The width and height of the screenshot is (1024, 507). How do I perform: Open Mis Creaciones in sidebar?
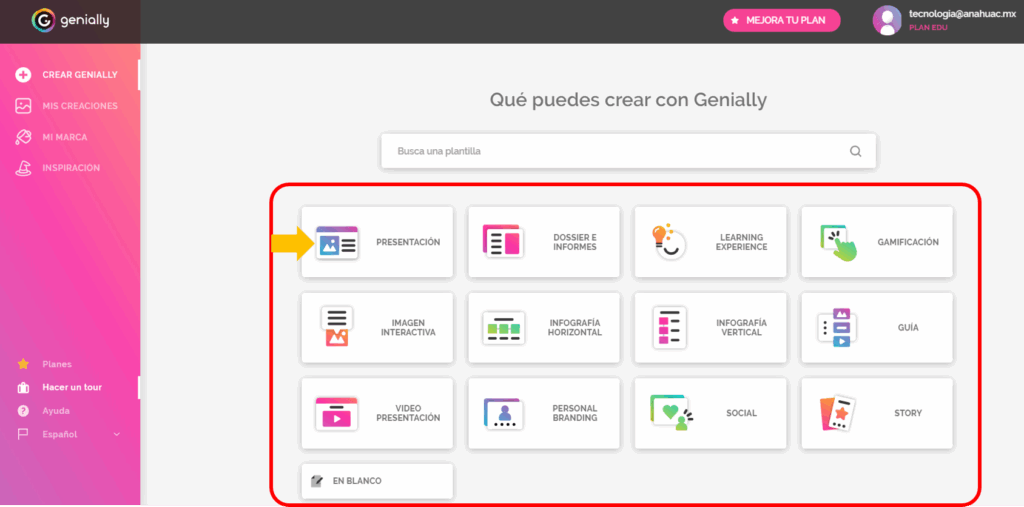pos(79,106)
